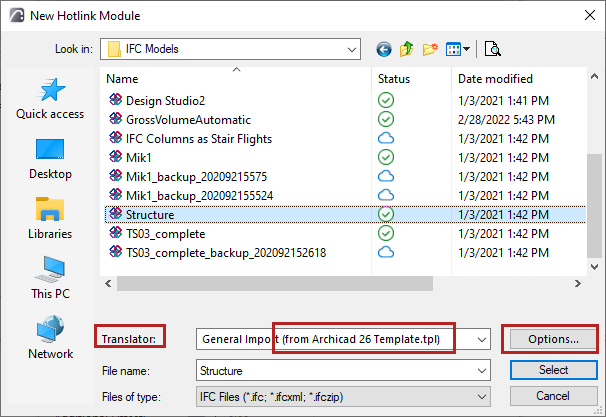
Task: Cancel the hotlink module dialog
Action: (554, 394)
